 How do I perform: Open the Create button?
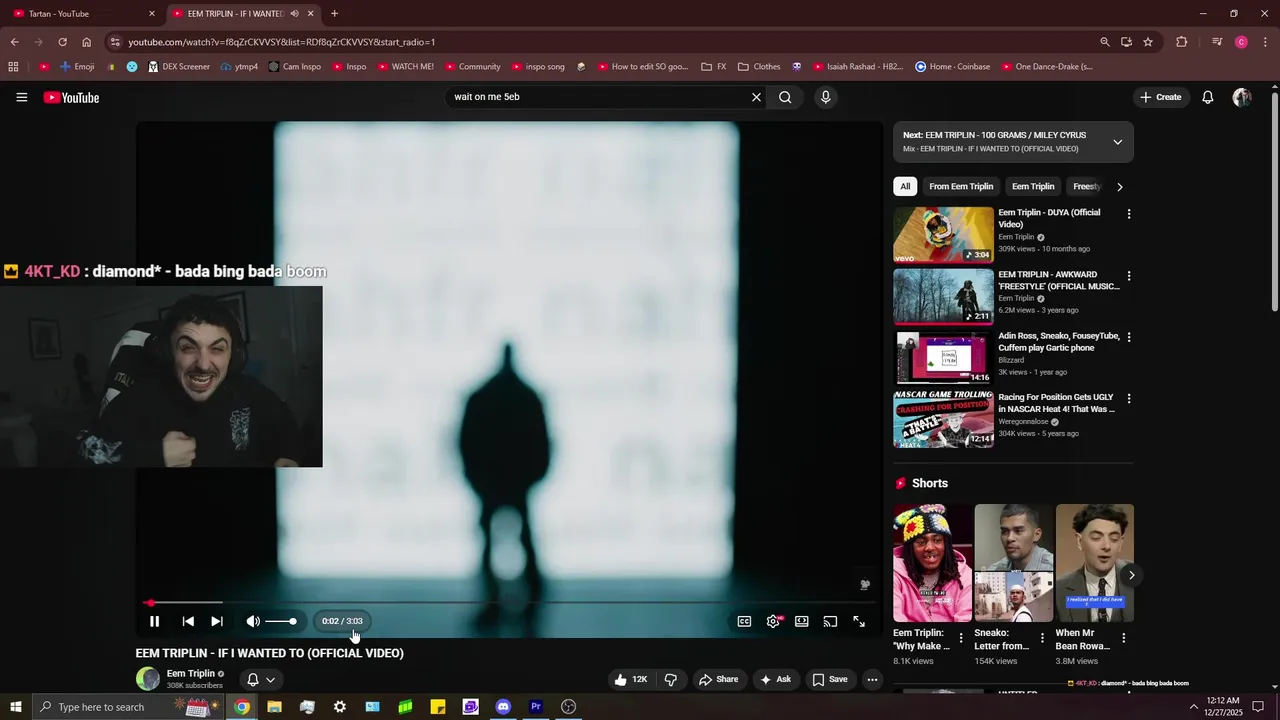(x=1160, y=97)
